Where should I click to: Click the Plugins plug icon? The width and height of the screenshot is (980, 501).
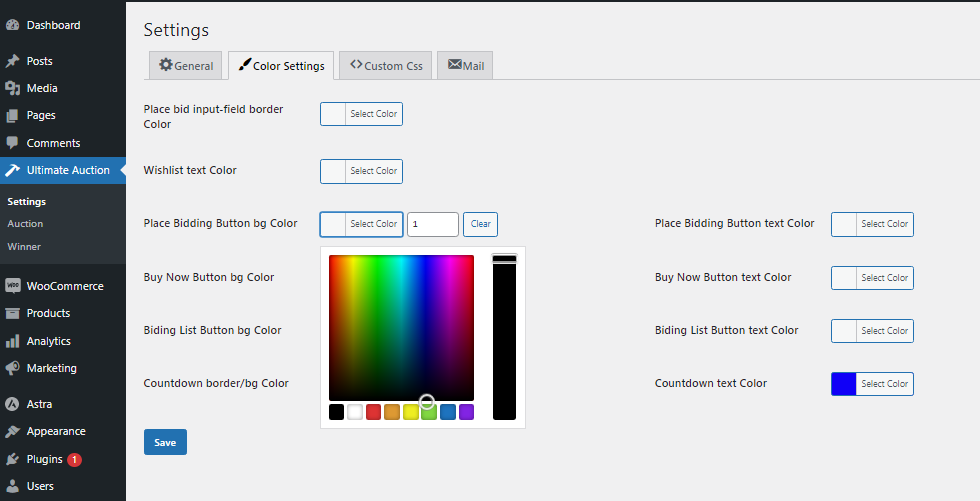tap(12, 459)
